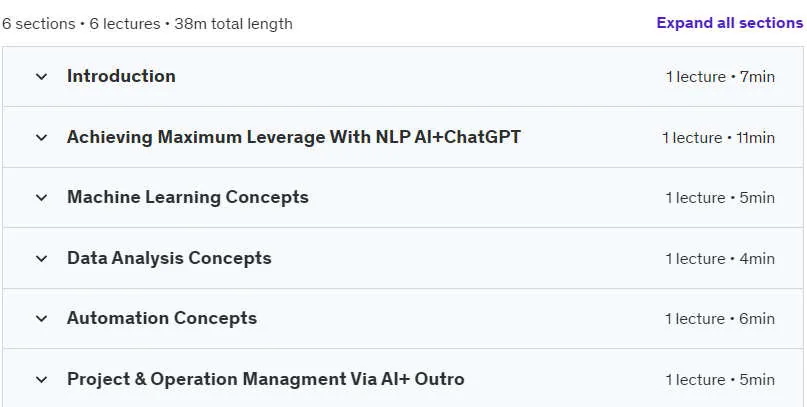Expand the Project & Operation Managment chevron
Image resolution: width=807 pixels, height=407 pixels.
click(41, 380)
